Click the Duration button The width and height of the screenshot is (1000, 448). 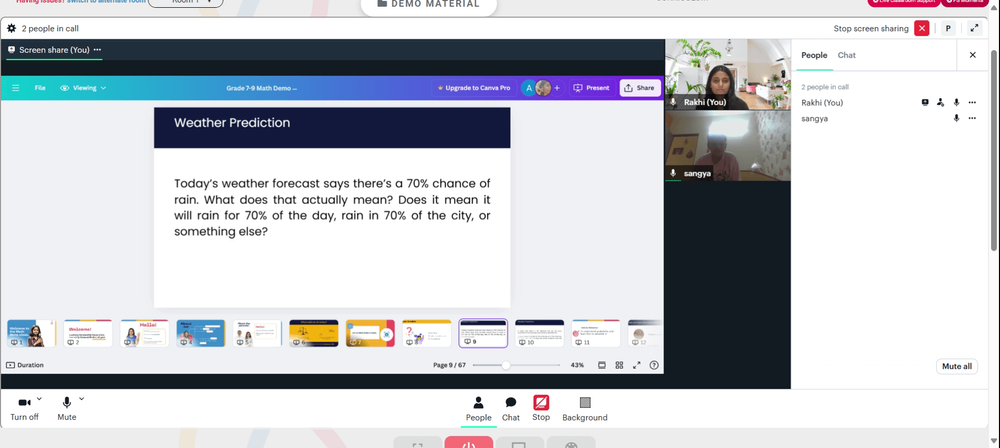click(25, 365)
